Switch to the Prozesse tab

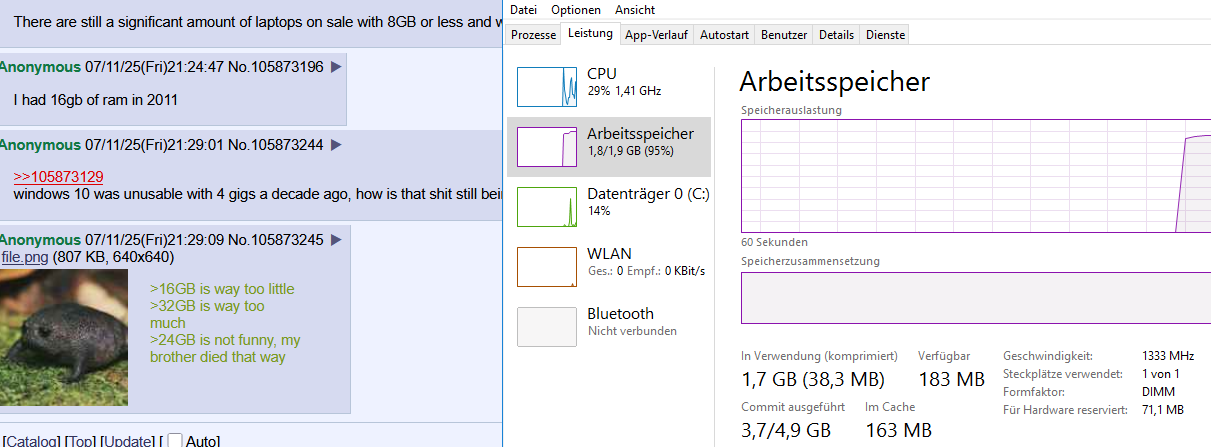(x=533, y=35)
